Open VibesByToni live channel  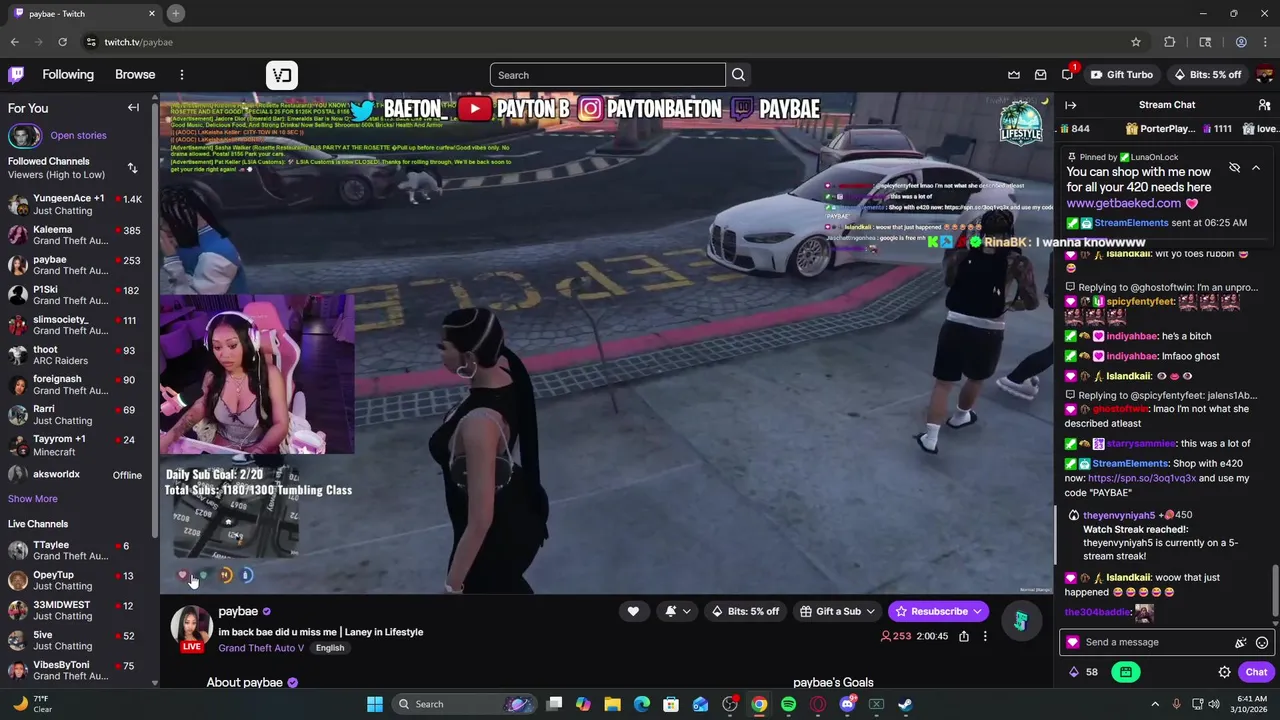tap(76, 670)
